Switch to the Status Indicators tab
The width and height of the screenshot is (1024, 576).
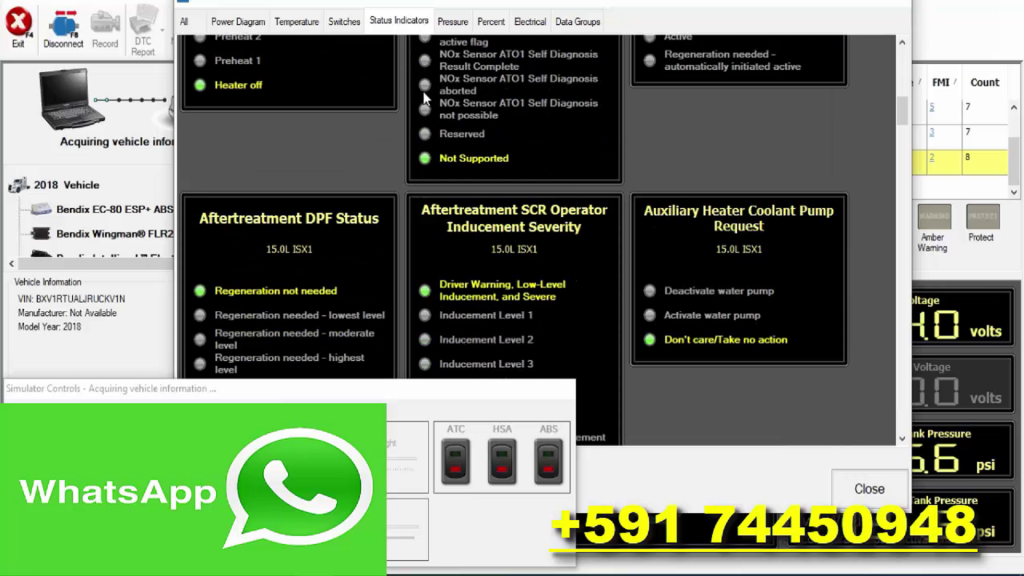pyautogui.click(x=399, y=20)
